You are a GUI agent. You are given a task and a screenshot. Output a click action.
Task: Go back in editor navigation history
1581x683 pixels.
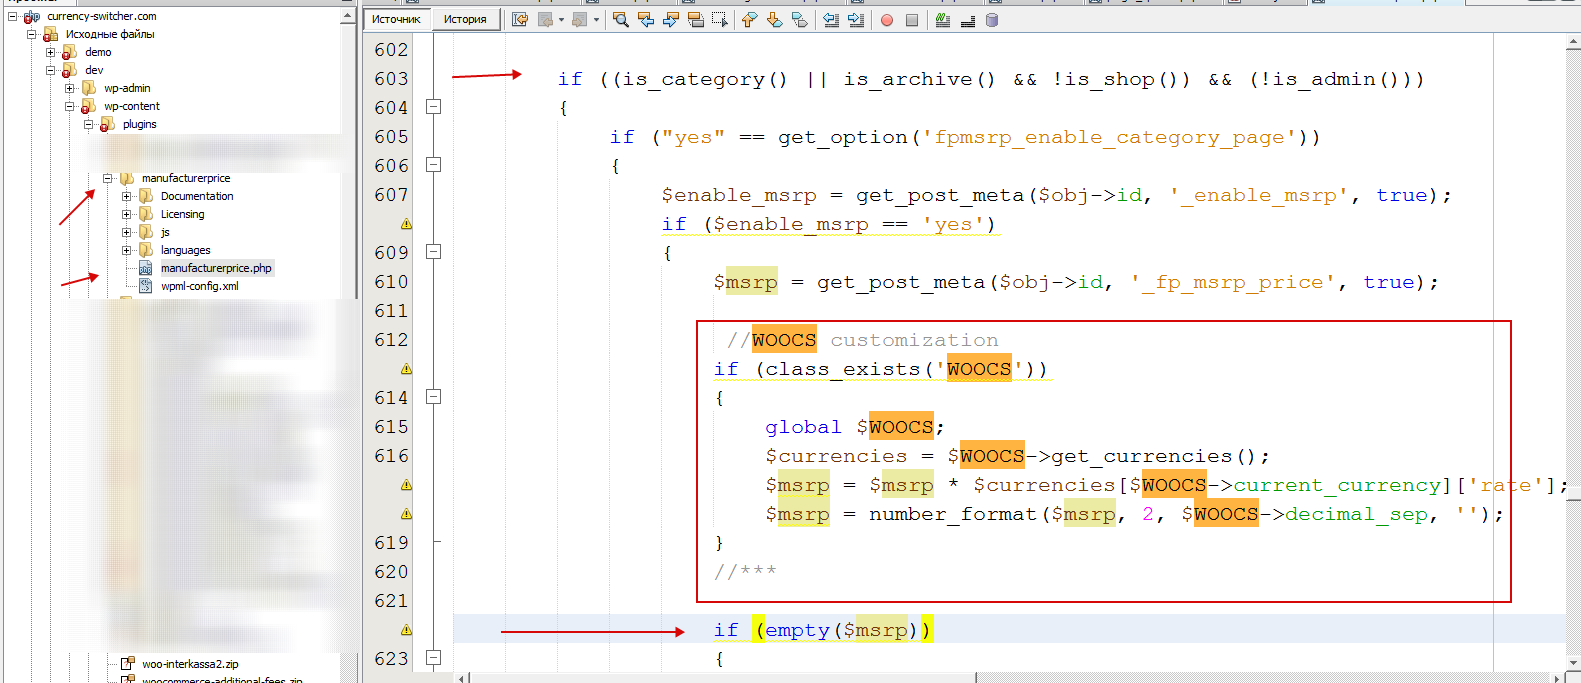point(545,20)
